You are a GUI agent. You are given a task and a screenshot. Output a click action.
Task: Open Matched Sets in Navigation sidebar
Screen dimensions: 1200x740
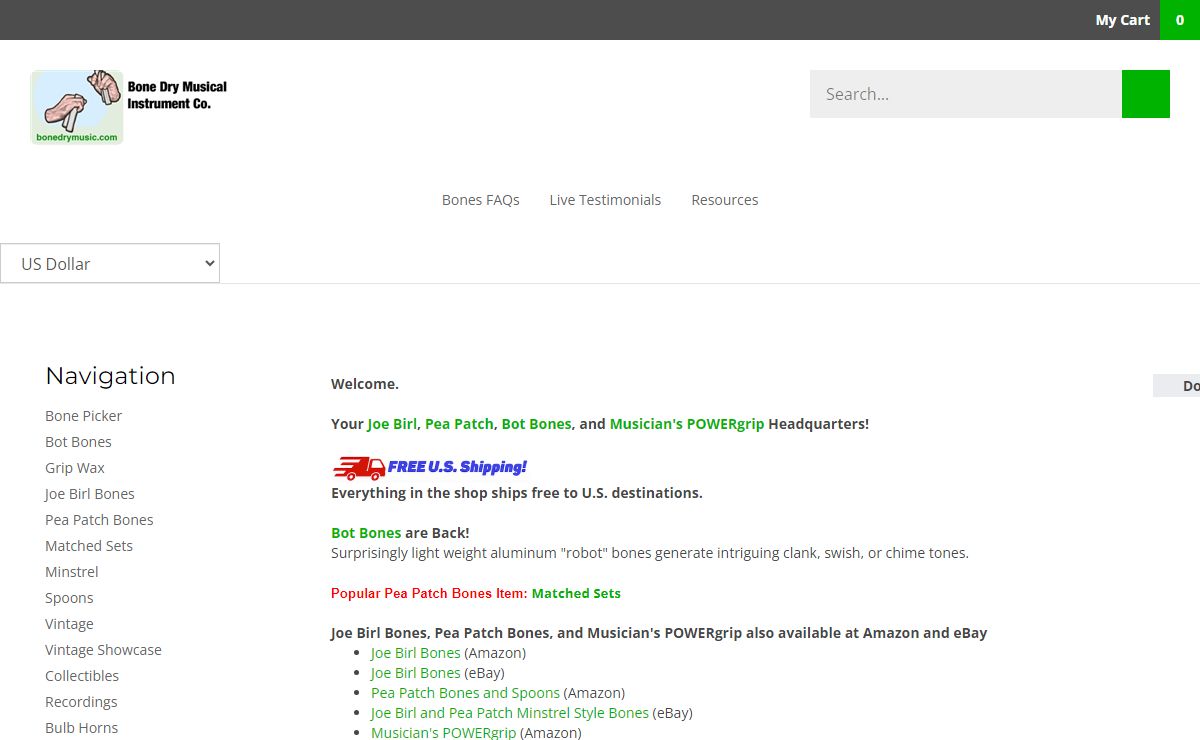[x=89, y=546]
